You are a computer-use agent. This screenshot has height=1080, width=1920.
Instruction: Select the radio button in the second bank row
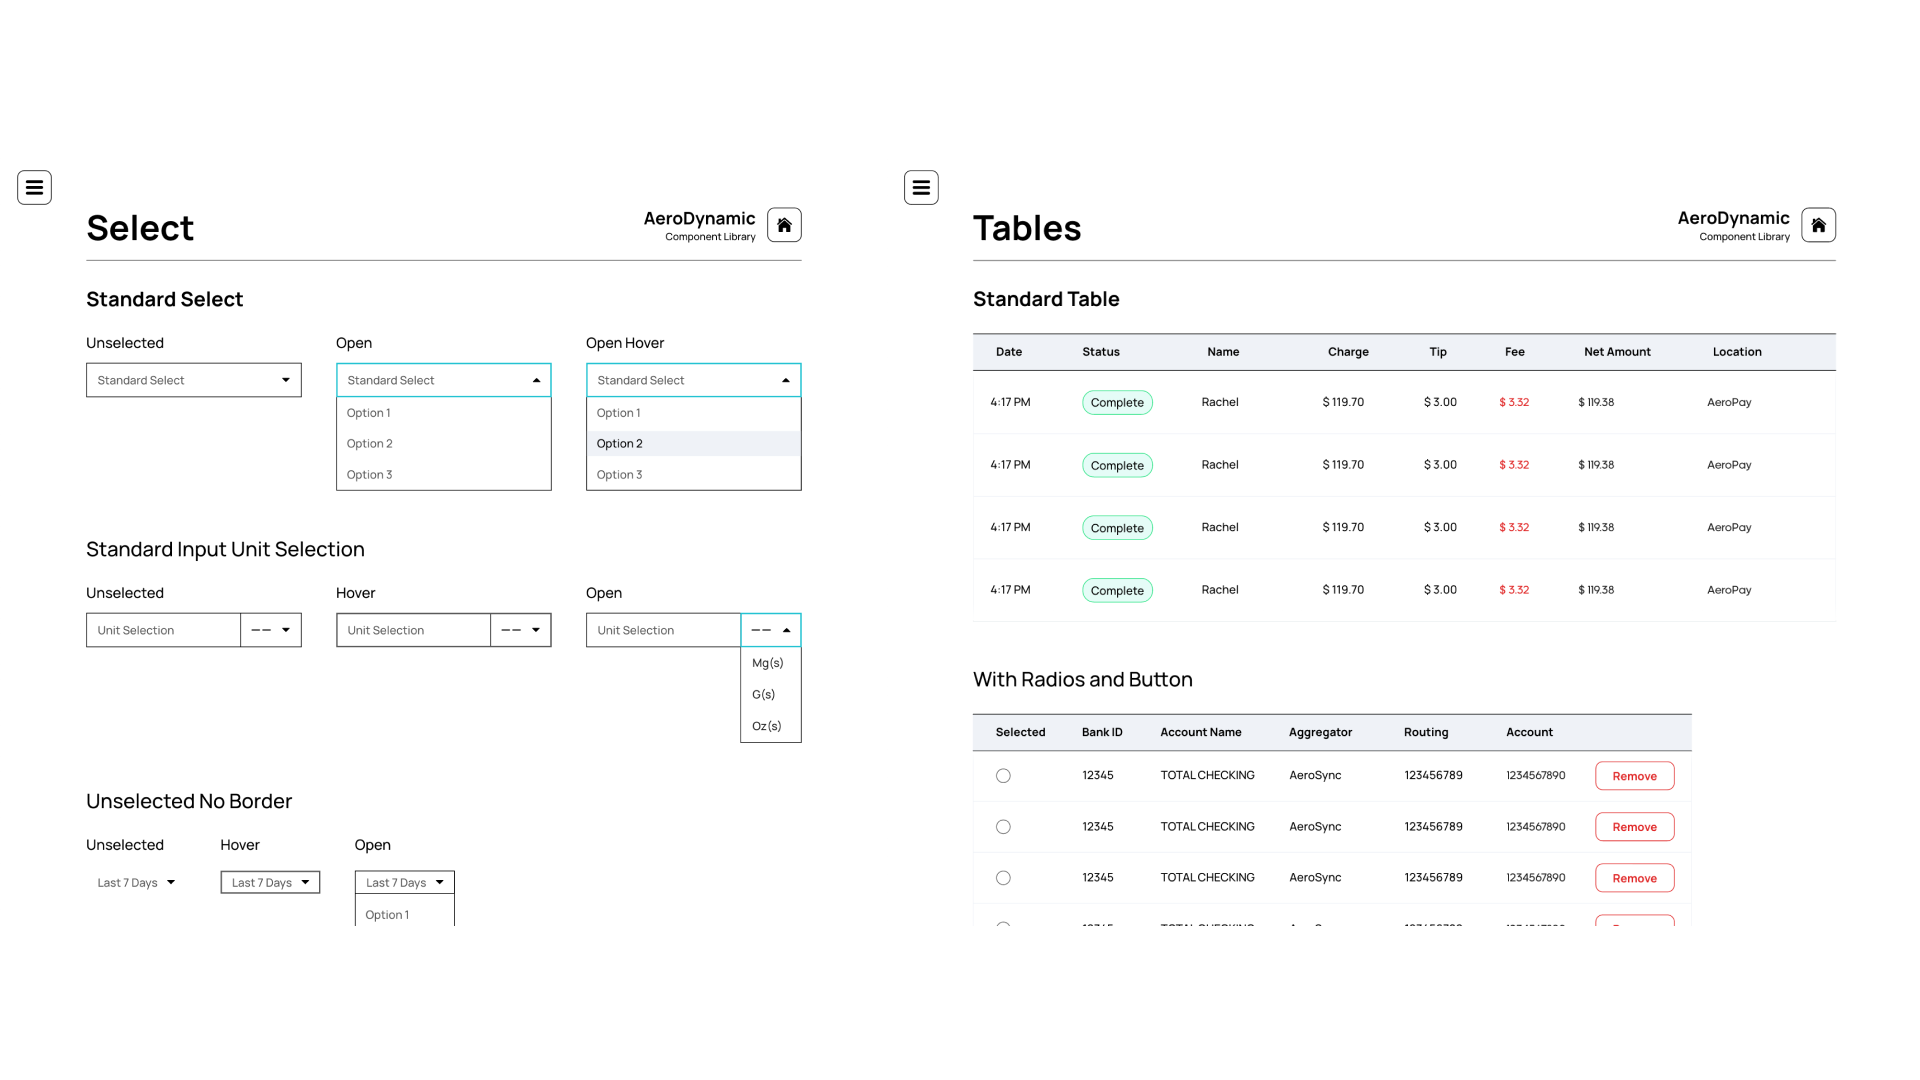tap(1003, 826)
